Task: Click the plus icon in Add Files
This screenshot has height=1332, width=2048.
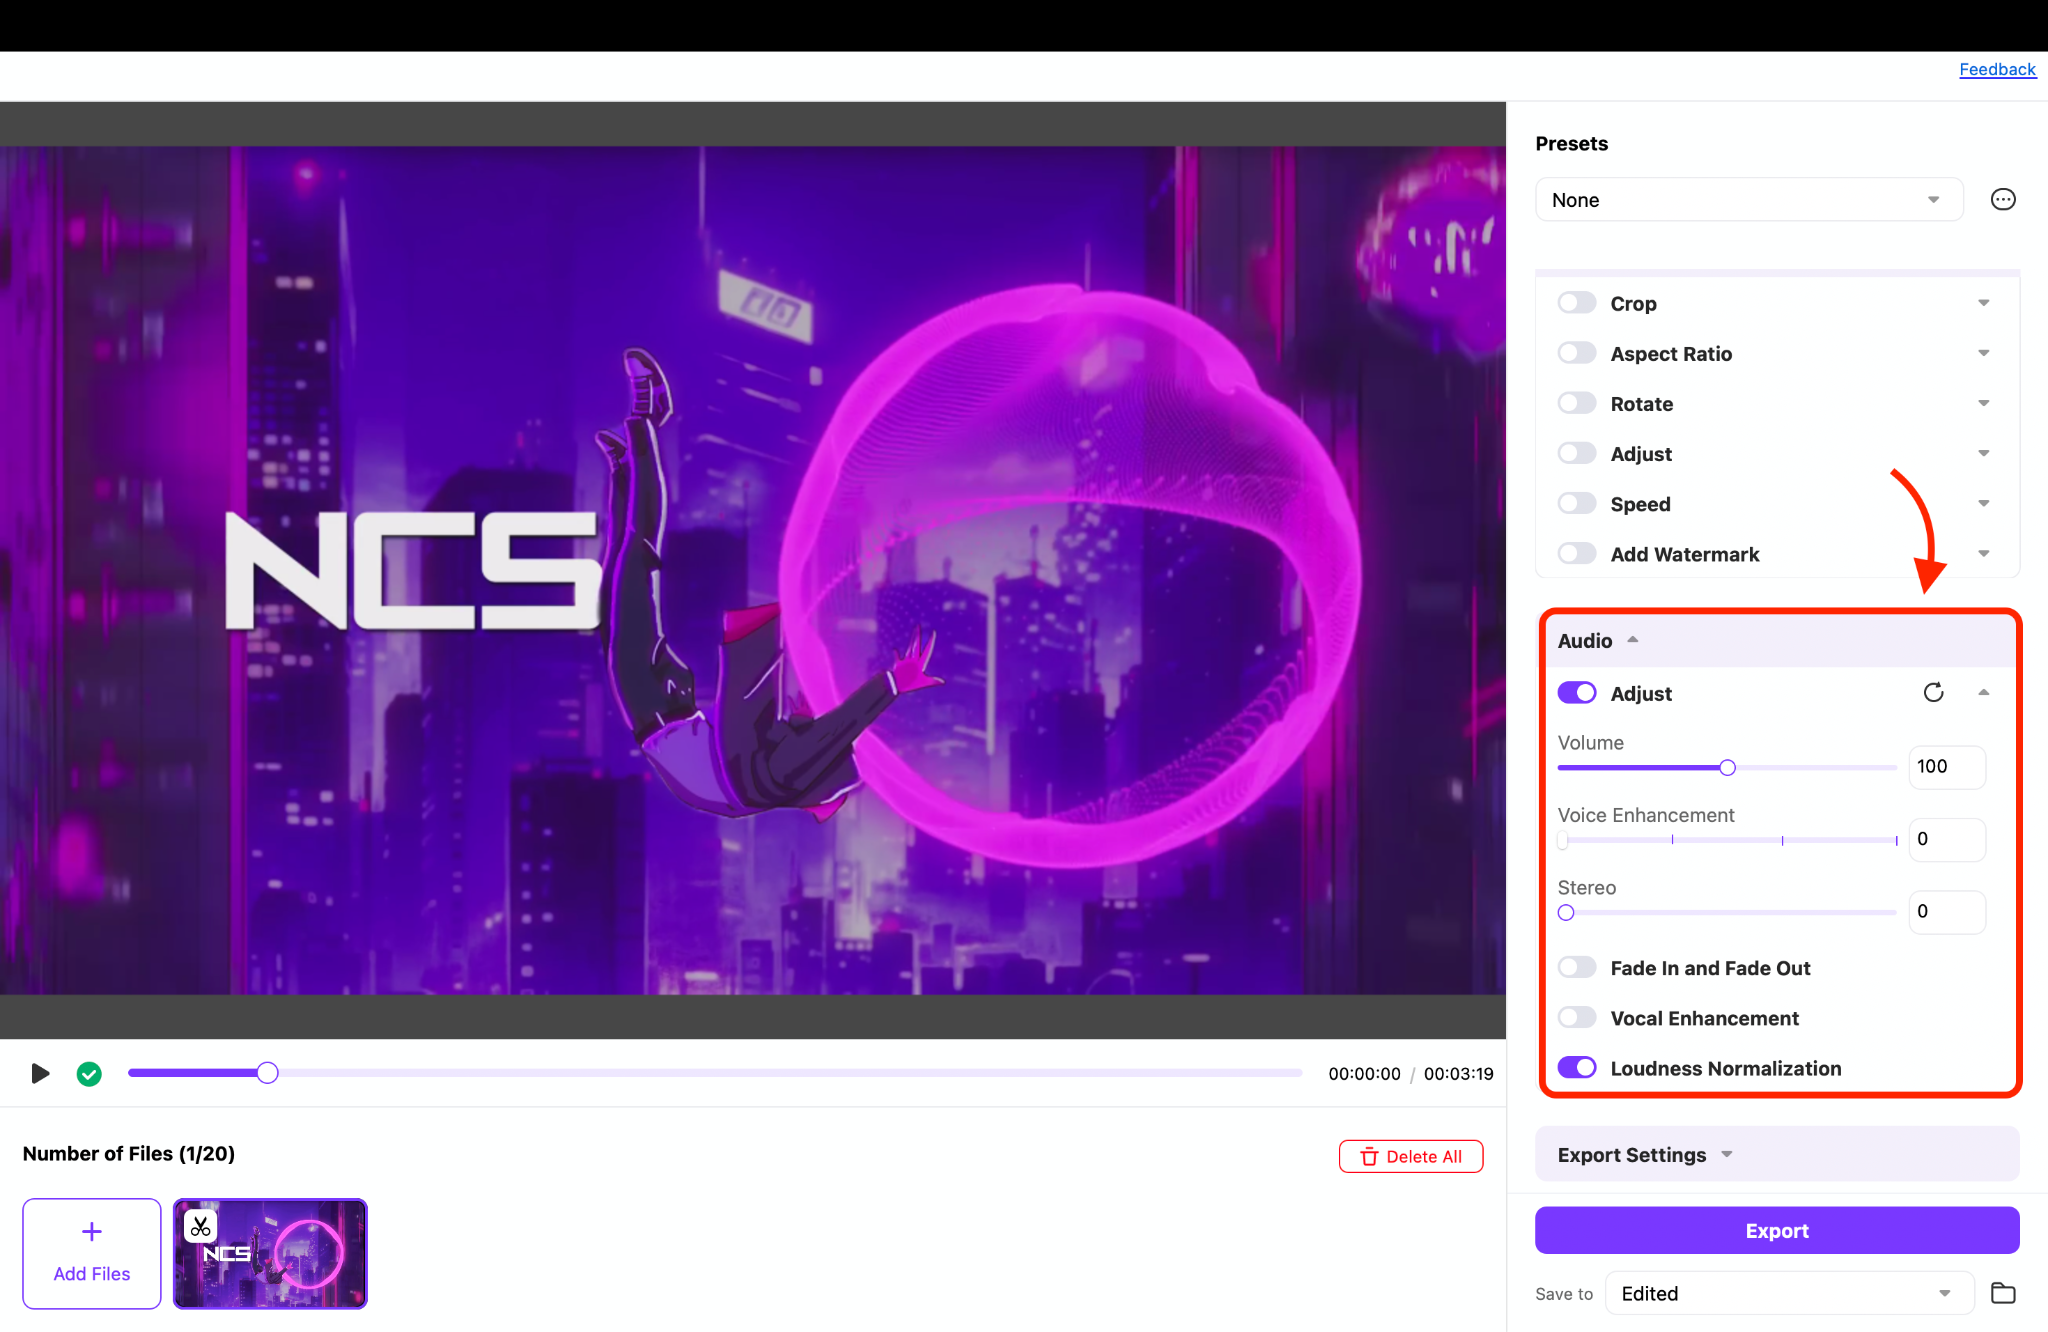Action: (92, 1231)
